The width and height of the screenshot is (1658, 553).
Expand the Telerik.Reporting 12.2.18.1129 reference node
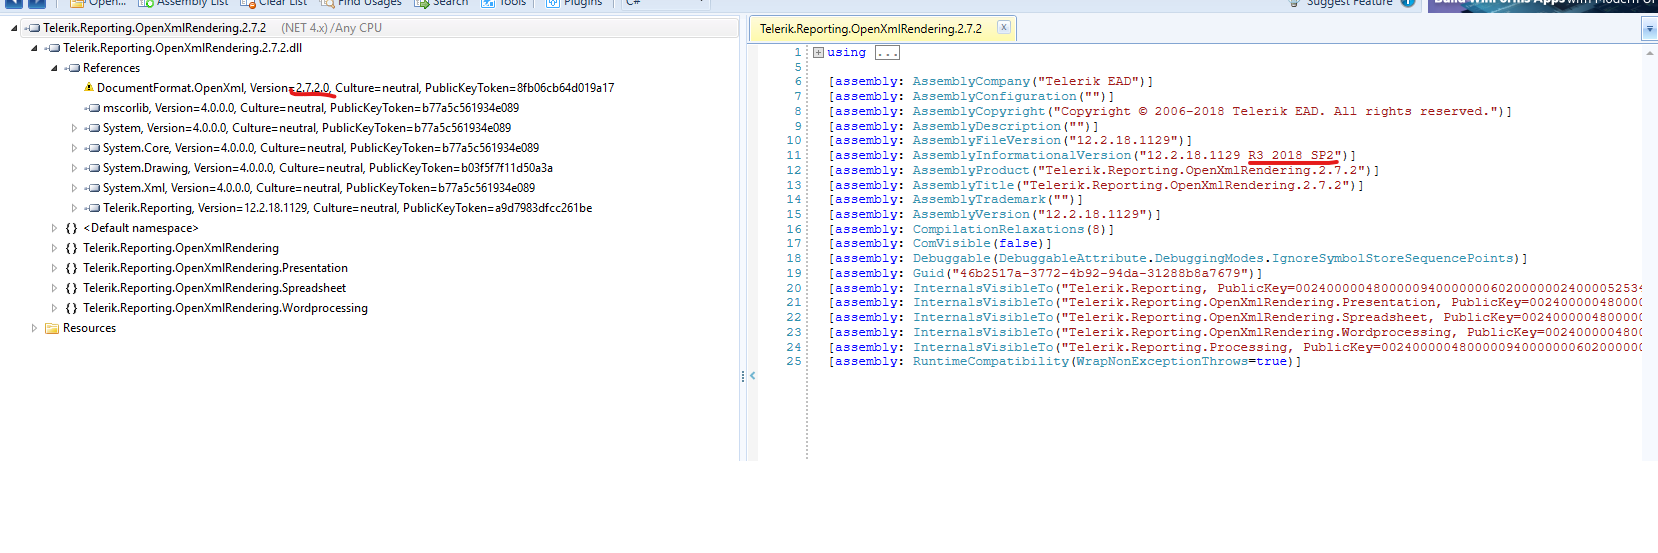point(74,208)
